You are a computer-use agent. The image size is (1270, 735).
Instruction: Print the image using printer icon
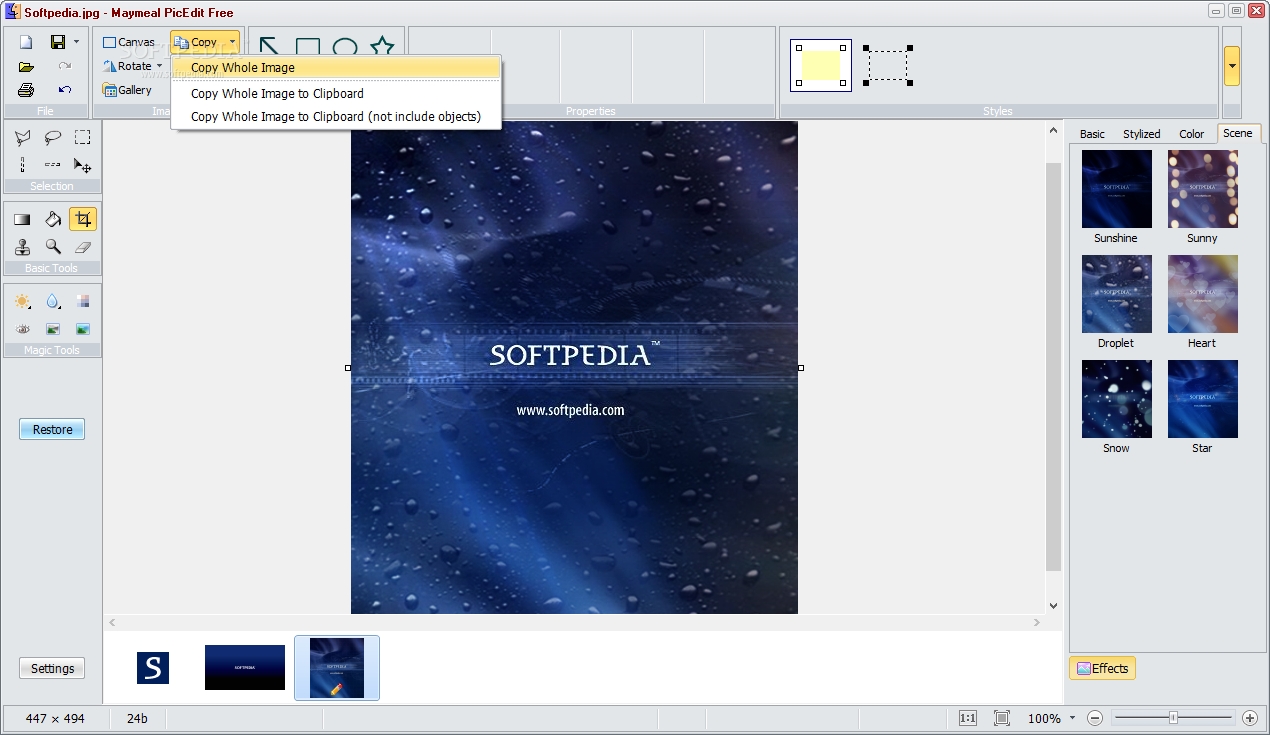click(x=26, y=90)
